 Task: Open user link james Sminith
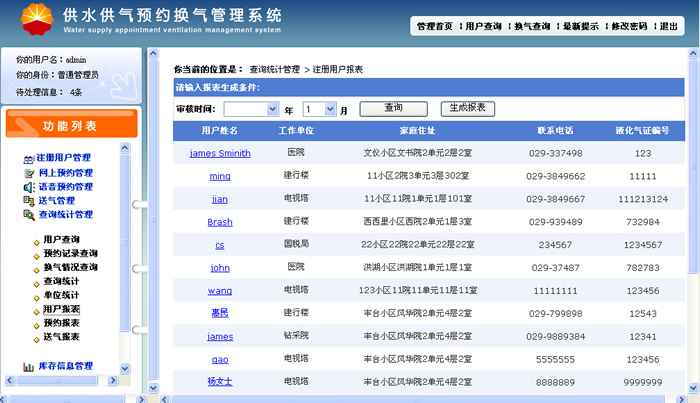220,153
